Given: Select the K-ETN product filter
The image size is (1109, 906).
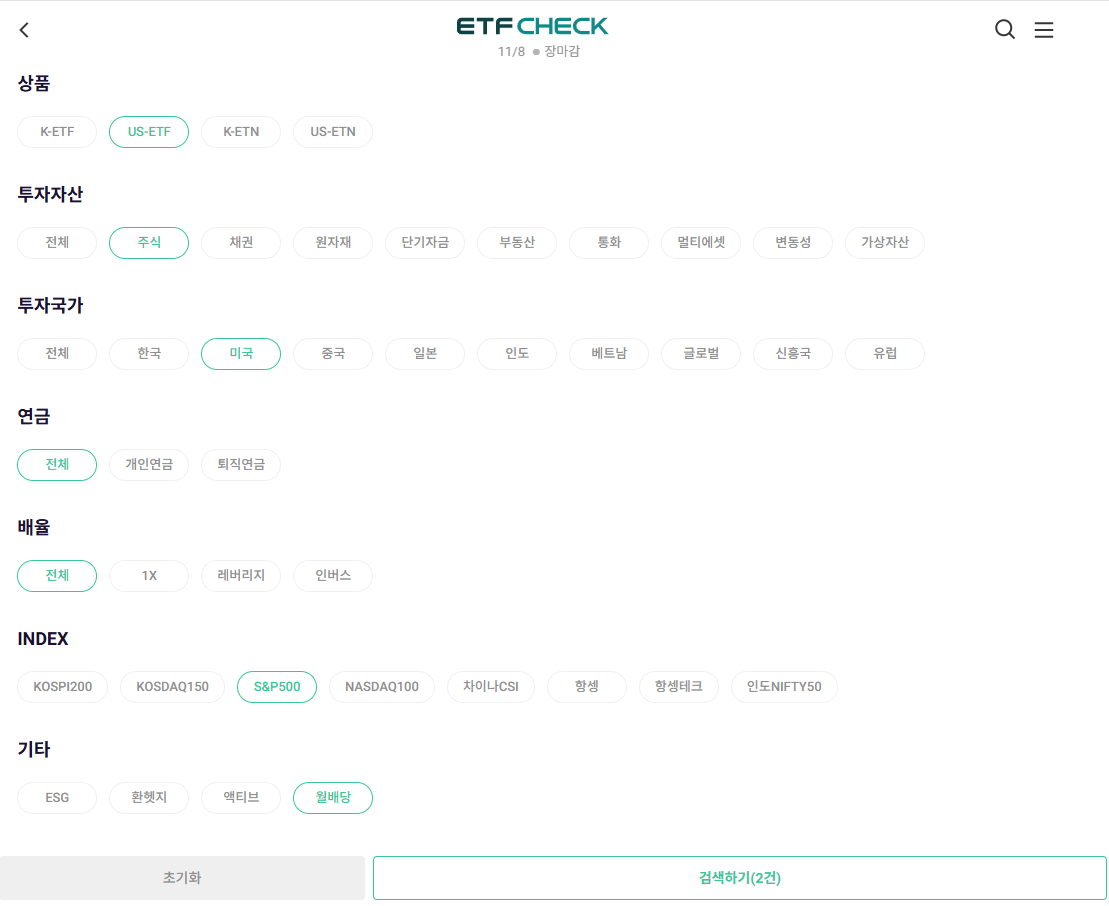Looking at the screenshot, I should tap(240, 131).
